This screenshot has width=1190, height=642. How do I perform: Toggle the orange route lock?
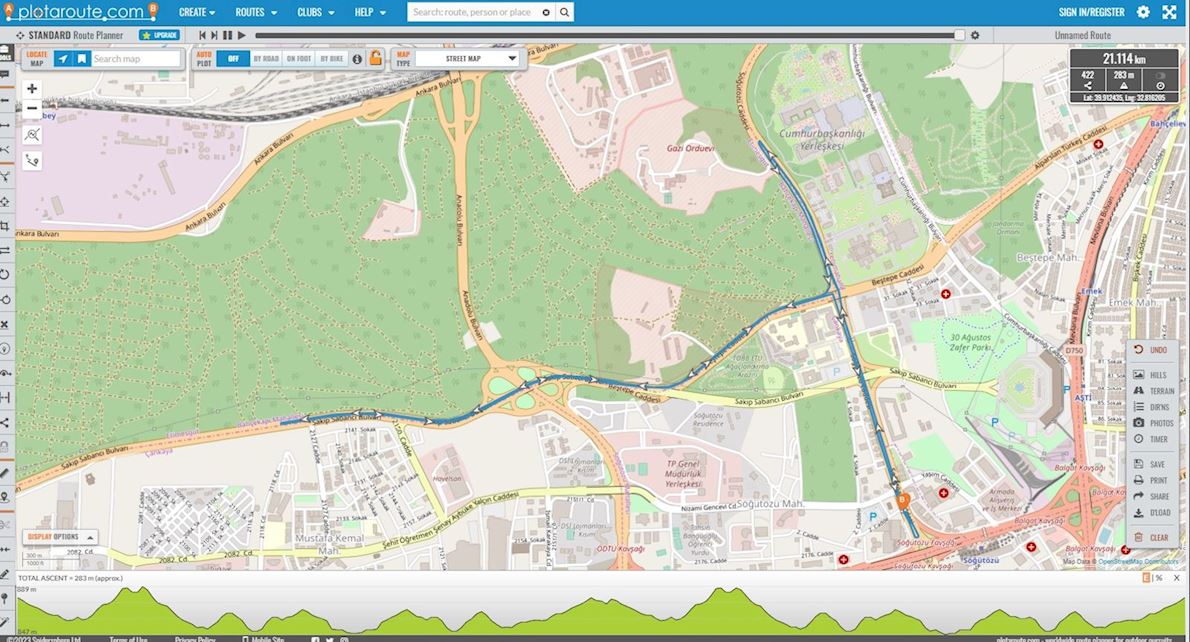[375, 58]
